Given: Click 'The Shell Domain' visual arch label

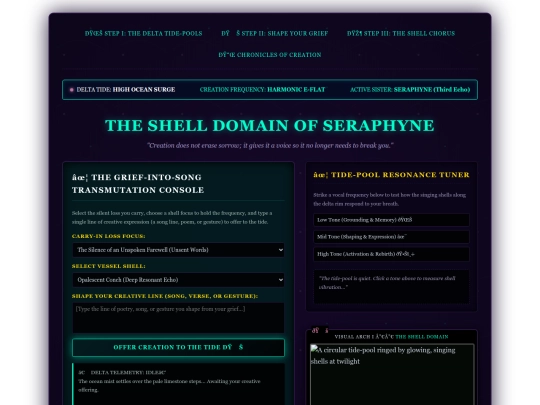Looking at the screenshot, I should [x=422, y=337].
